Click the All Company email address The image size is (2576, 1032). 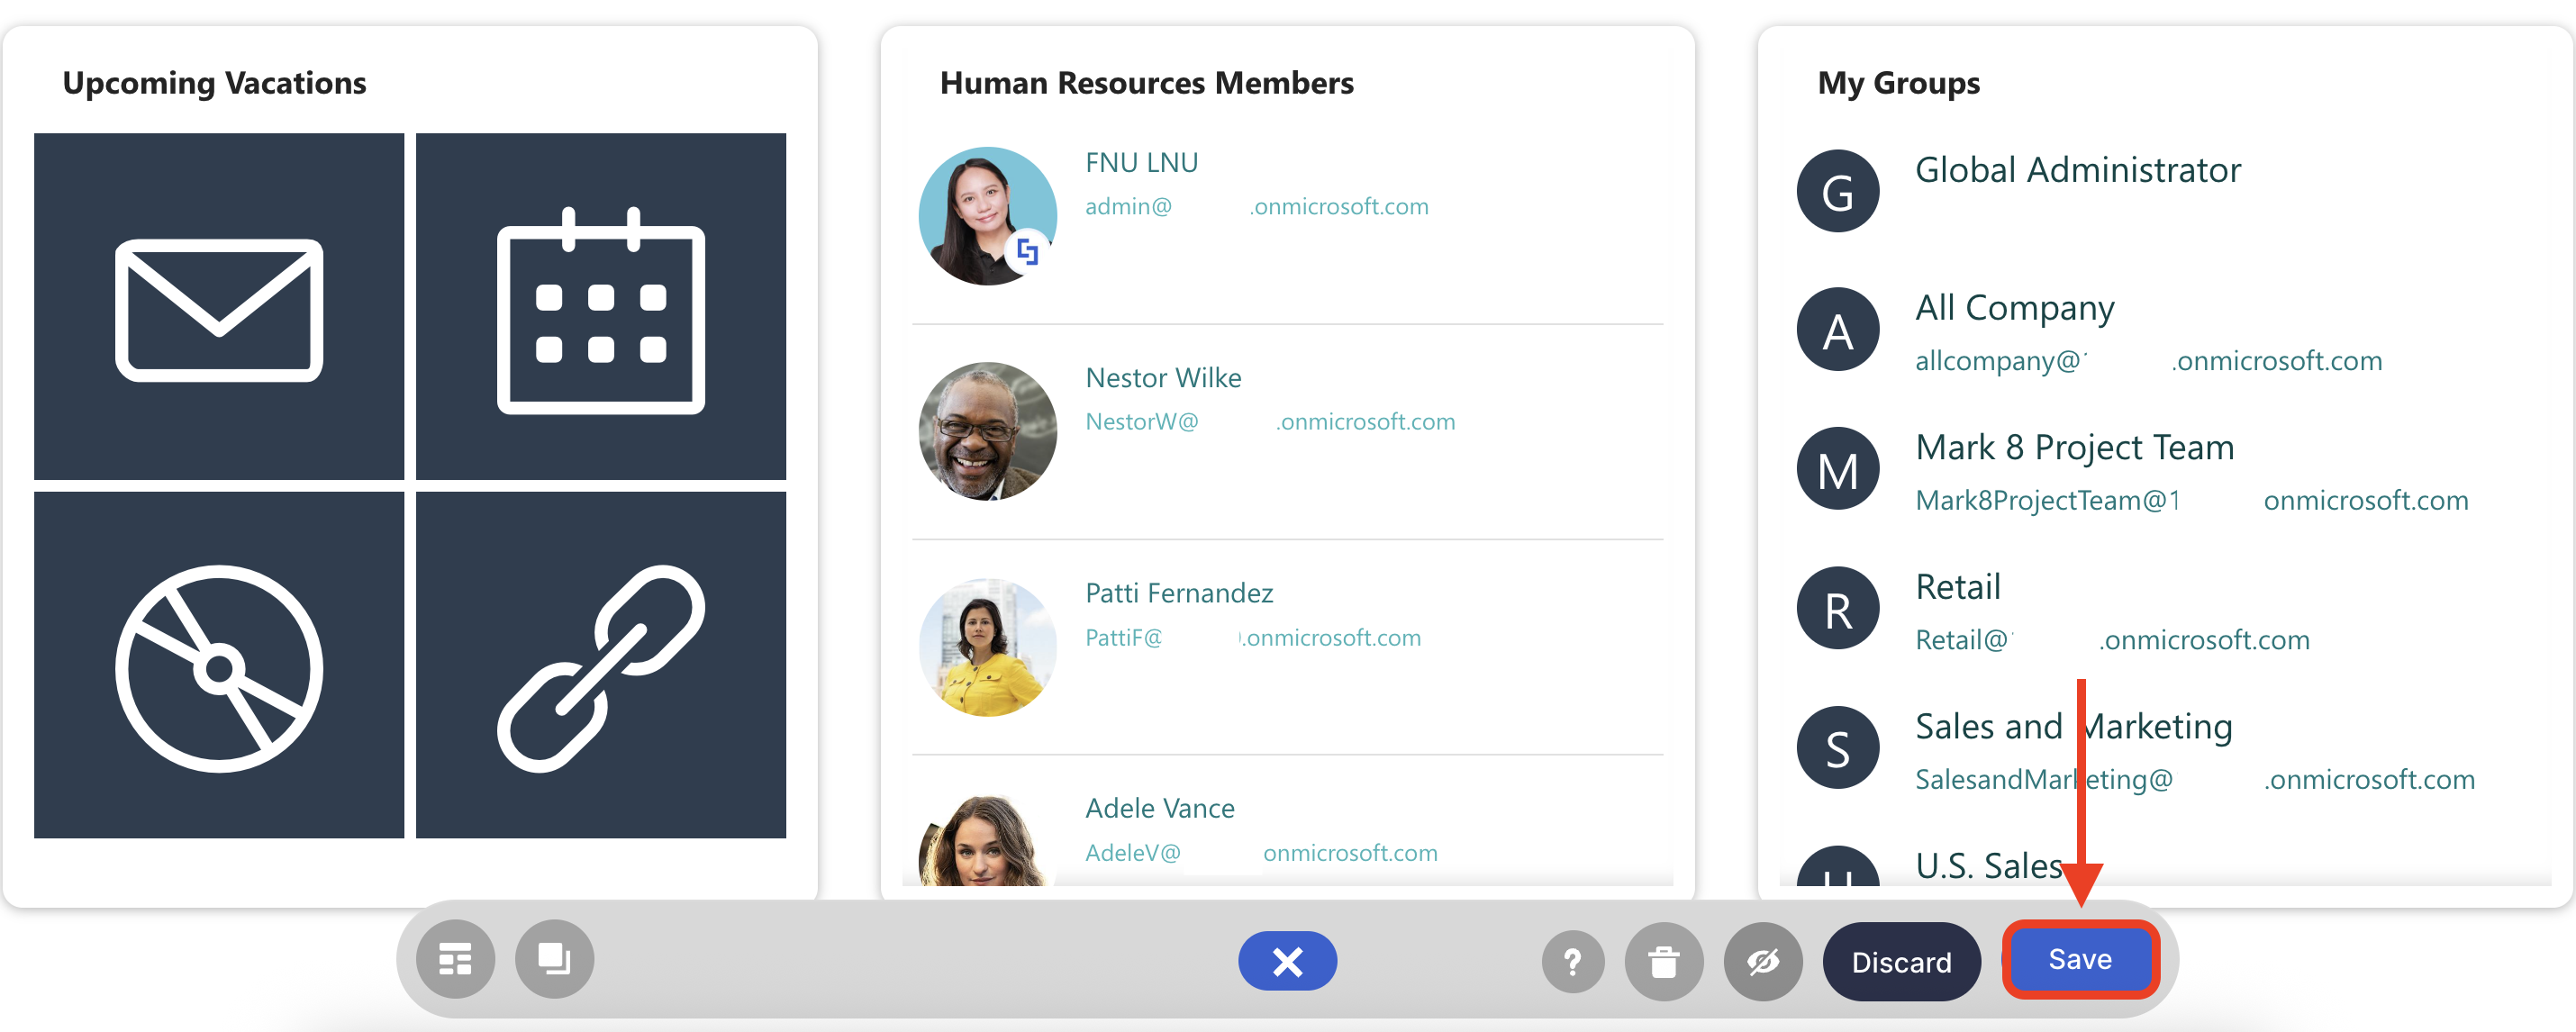pyautogui.click(x=2147, y=361)
